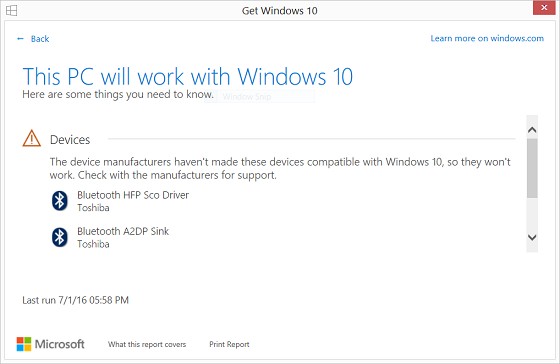Click the scrollbar thumb in the report list
This screenshot has width=560, height=364.
click(x=532, y=168)
